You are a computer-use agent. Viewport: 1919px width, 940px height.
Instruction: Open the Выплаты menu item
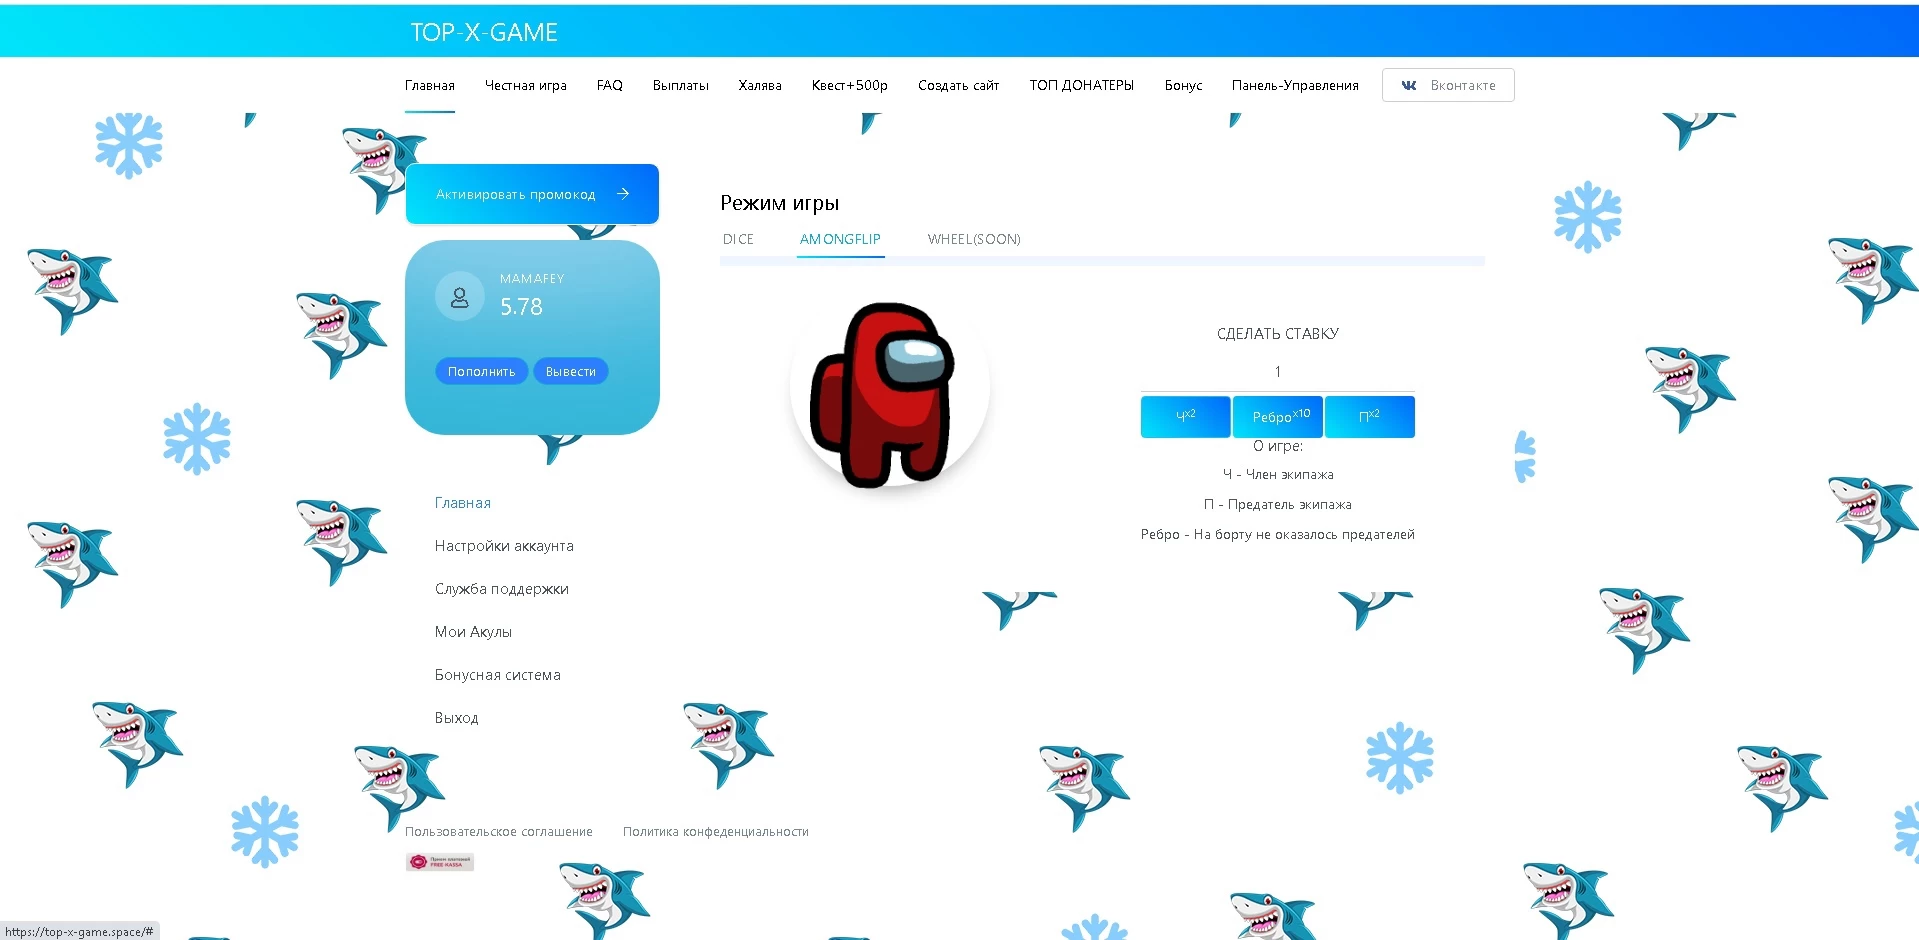click(x=681, y=85)
